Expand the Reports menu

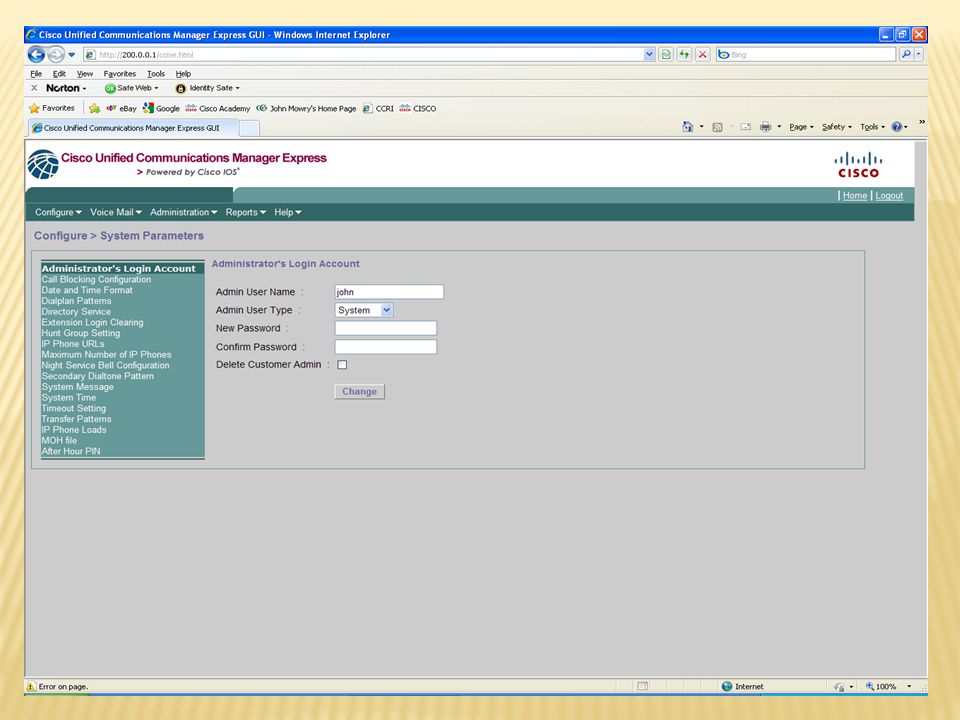[x=246, y=212]
